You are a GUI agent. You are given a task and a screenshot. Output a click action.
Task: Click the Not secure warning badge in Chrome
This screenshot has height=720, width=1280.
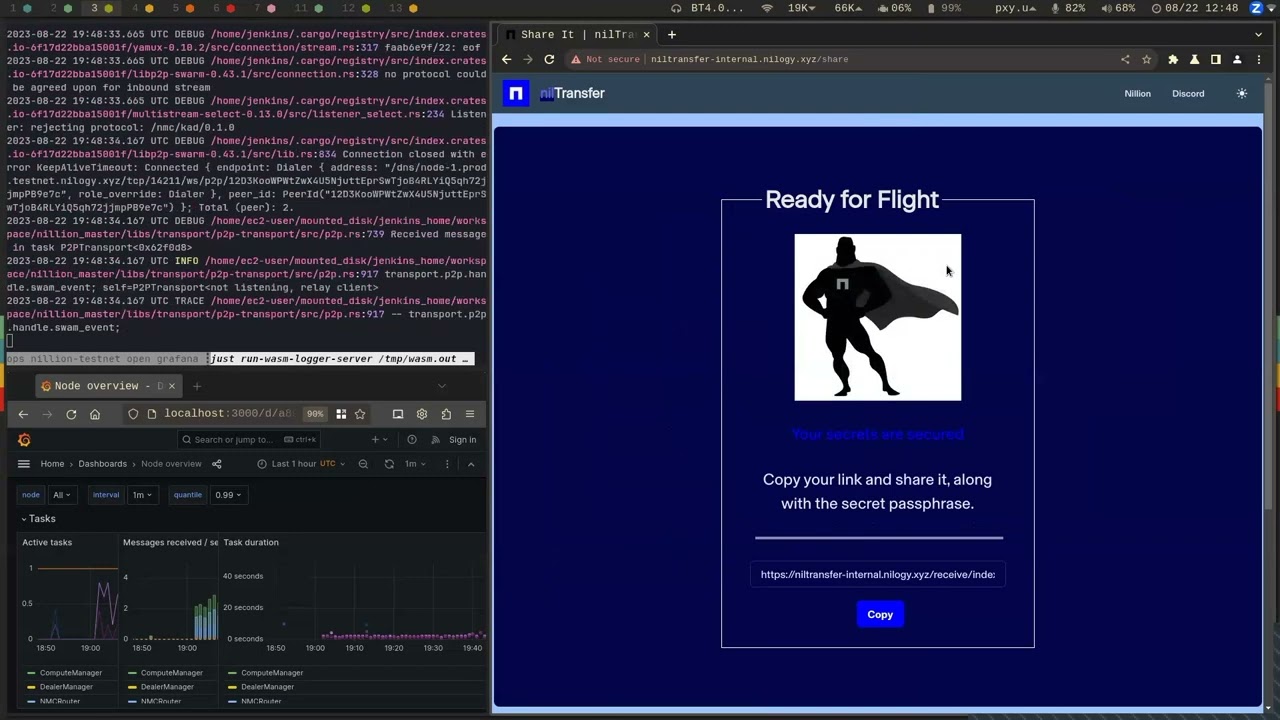pos(605,59)
